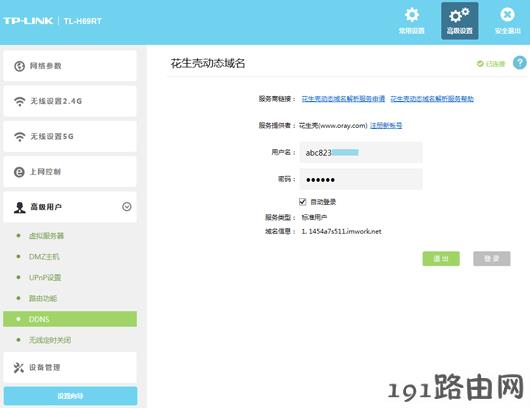Select 路由功能 submenu item
The width and height of the screenshot is (530, 408).
43,298
